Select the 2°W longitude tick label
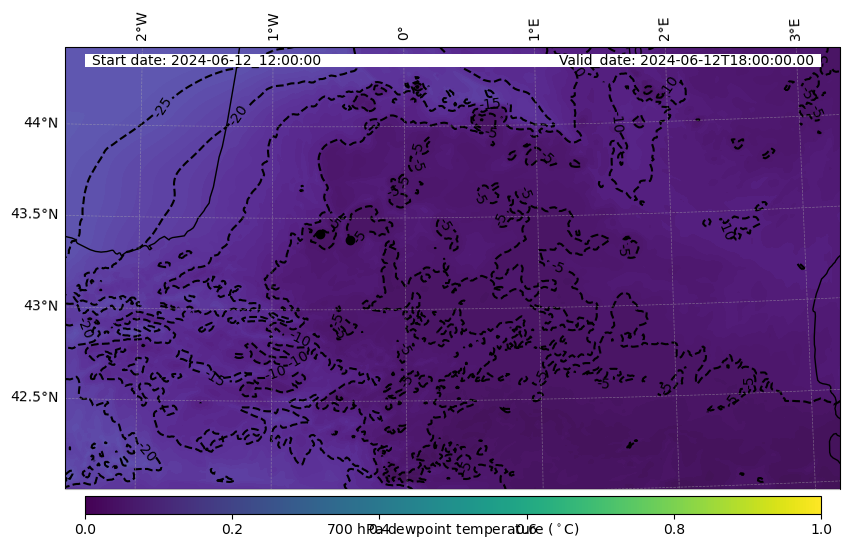This screenshot has height=557, width=850. point(141,28)
